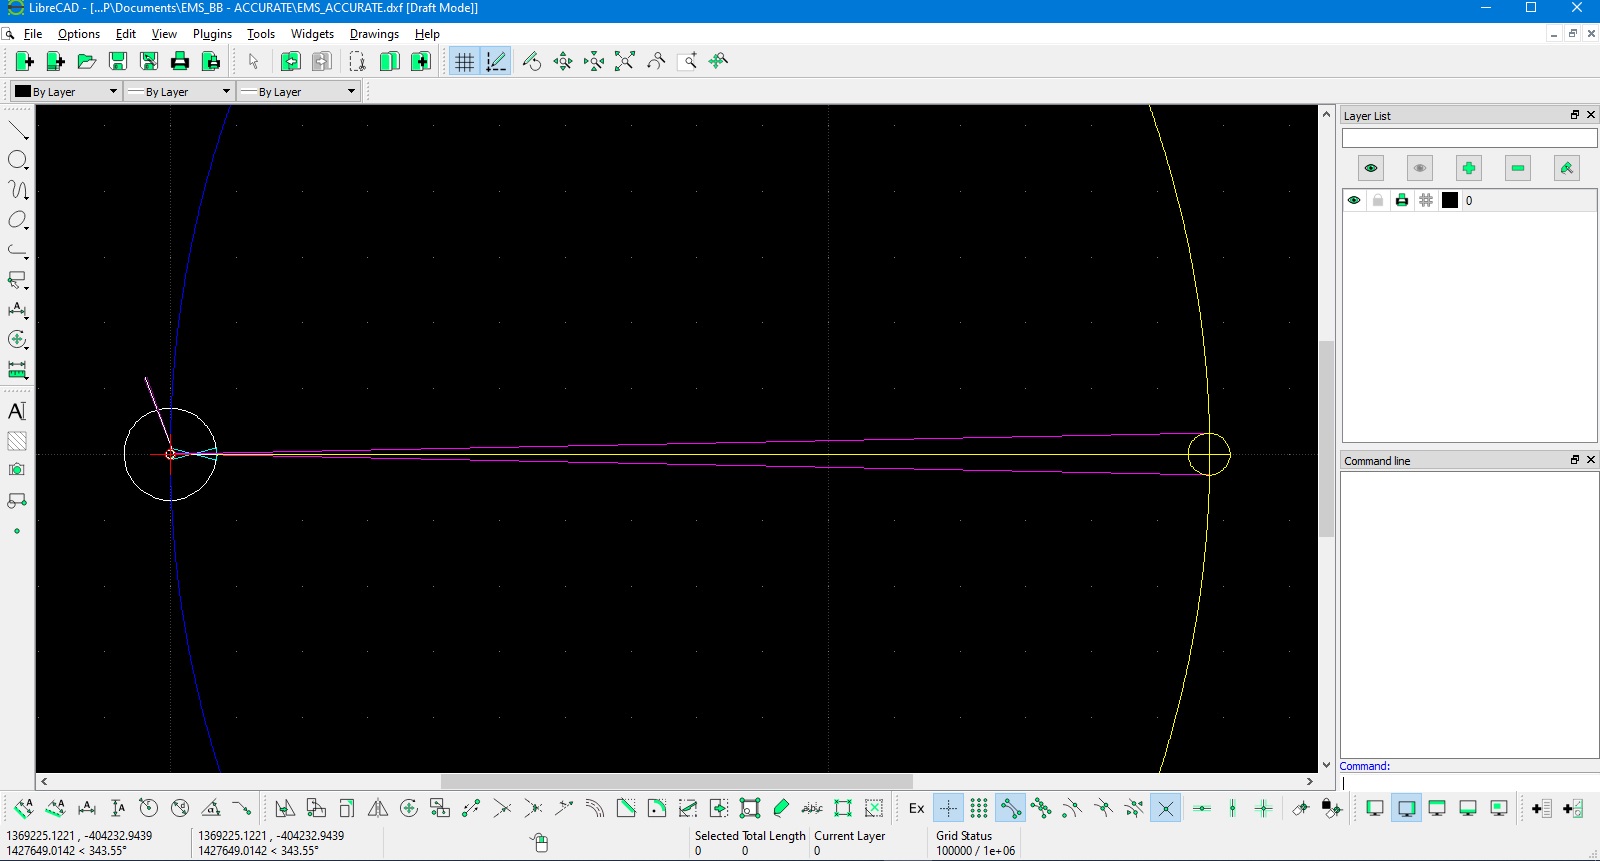Click the Paste icon in the toolbar
1600x861 pixels.
(x=421, y=61)
